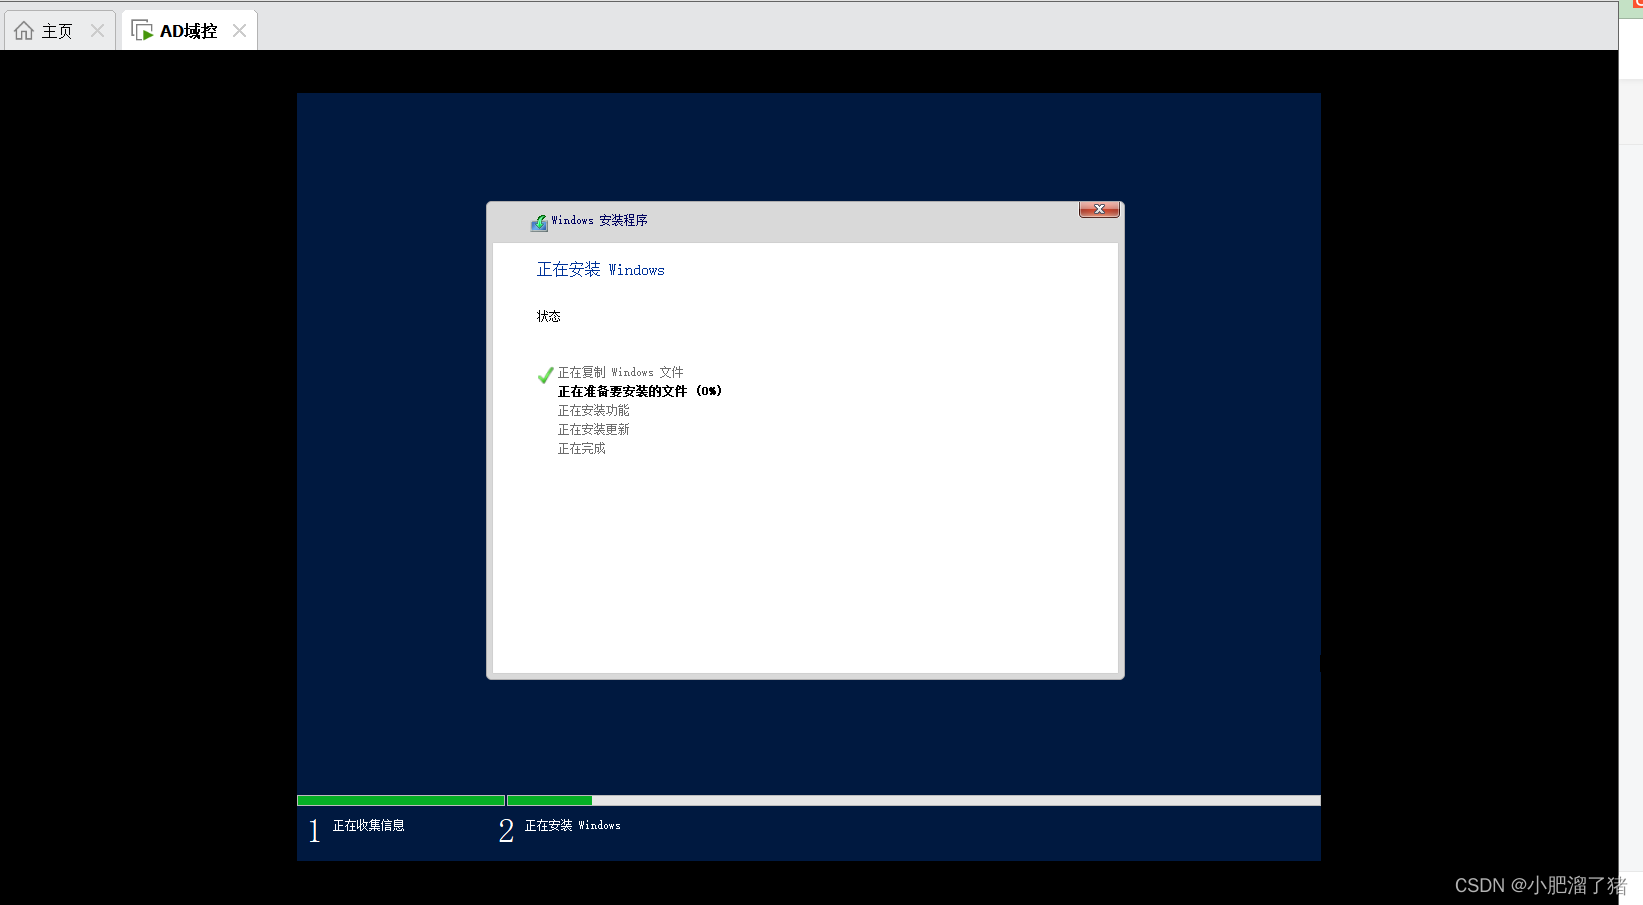1643x905 pixels.
Task: Switch to the 主页 tab
Action: point(60,30)
